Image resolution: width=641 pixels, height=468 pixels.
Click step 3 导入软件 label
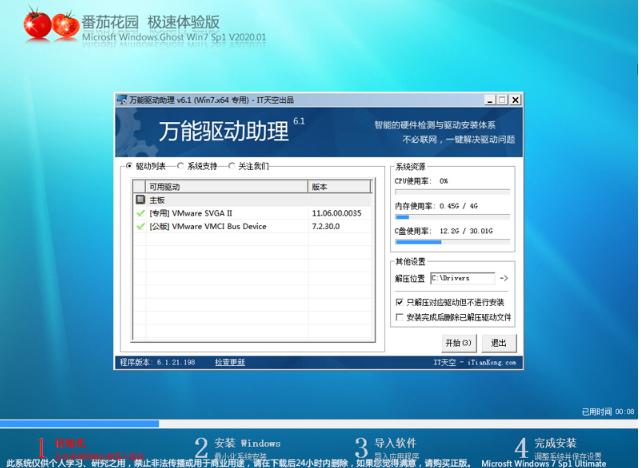(x=395, y=443)
